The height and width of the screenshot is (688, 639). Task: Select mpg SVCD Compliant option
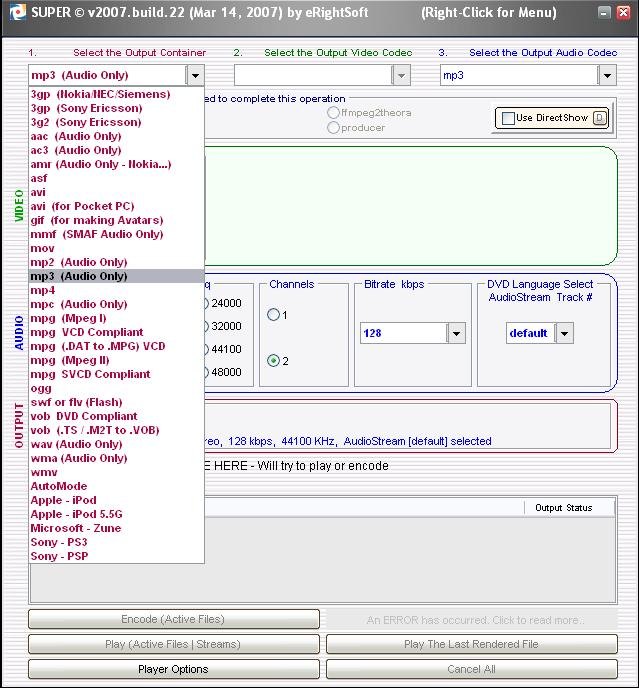click(116, 374)
